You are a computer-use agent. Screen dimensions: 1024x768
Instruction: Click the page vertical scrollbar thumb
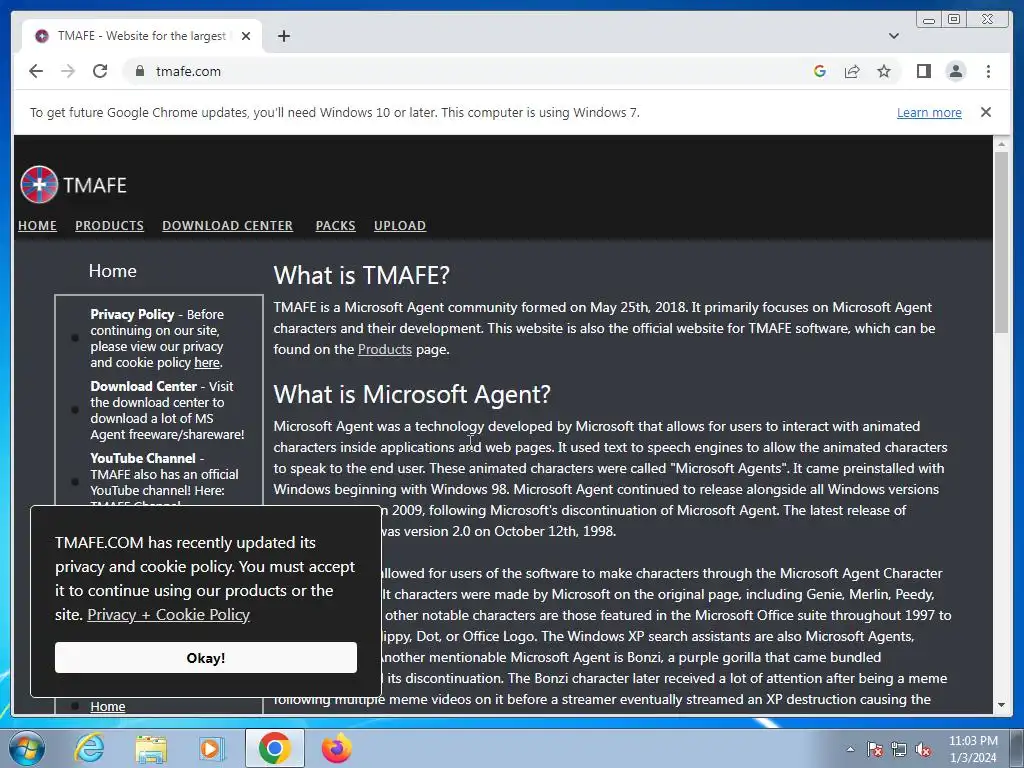pyautogui.click(x=1001, y=242)
